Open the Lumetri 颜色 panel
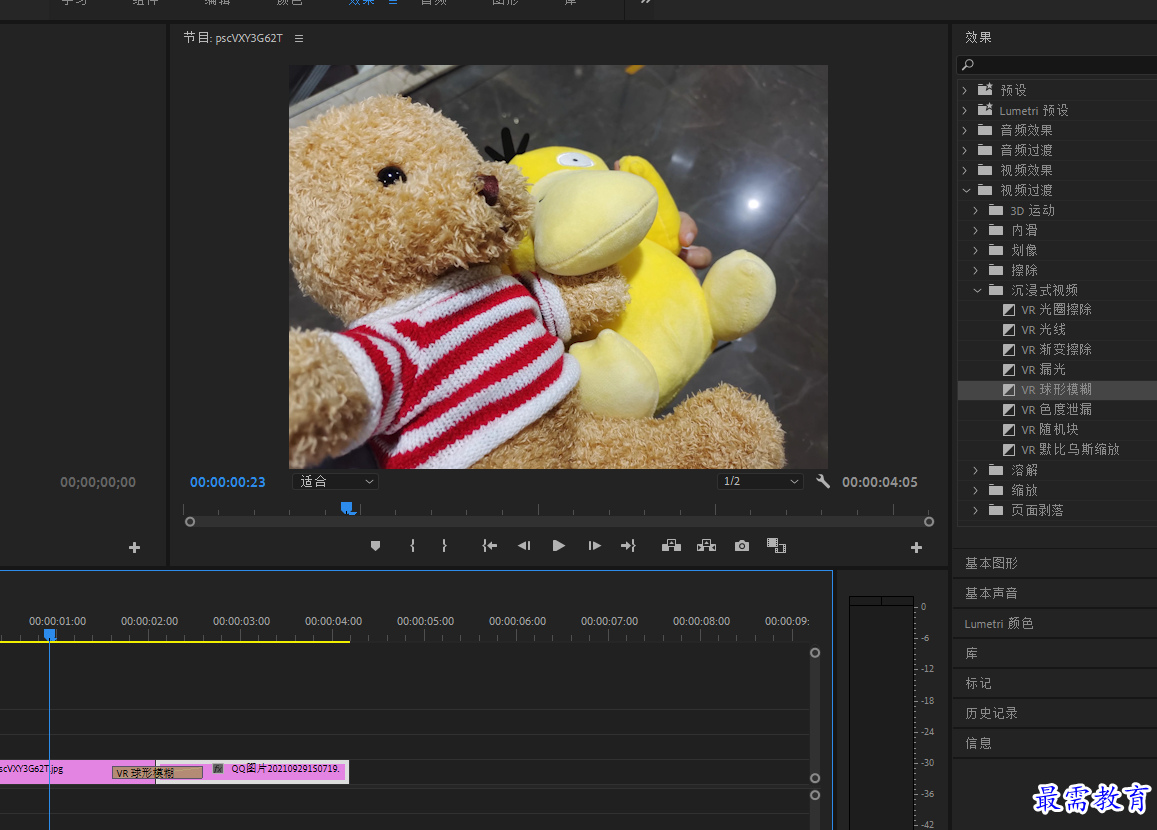 coord(998,623)
